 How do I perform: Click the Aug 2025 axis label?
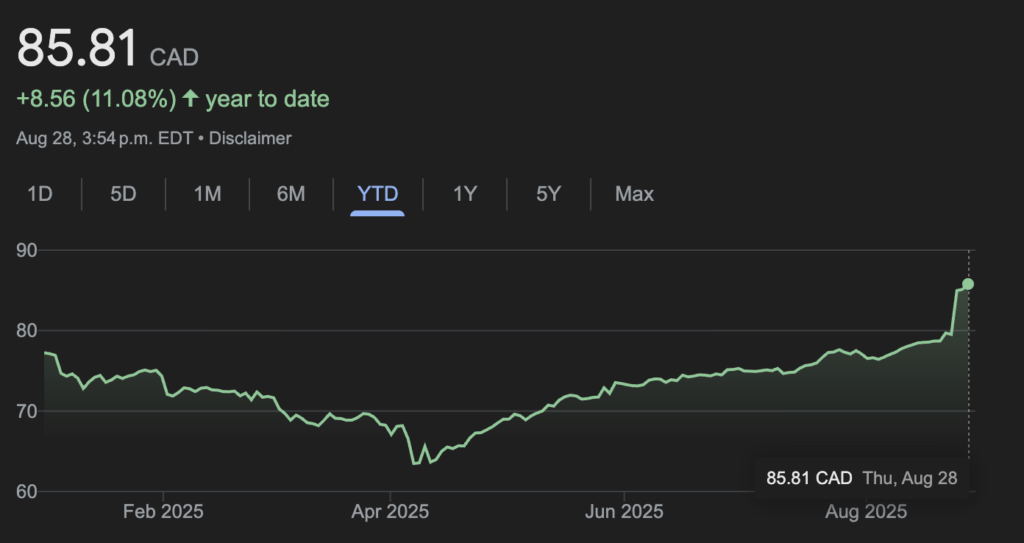pos(865,512)
